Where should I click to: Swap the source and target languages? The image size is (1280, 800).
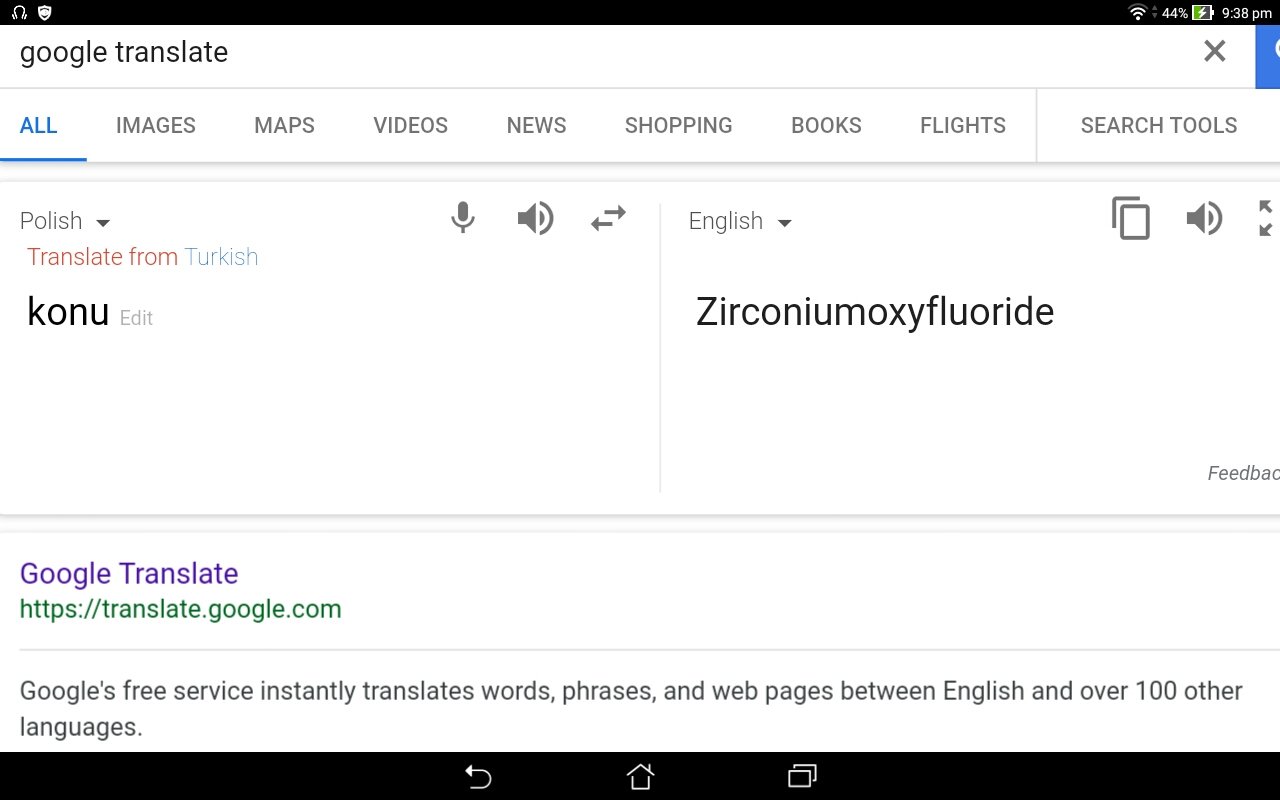(x=608, y=218)
